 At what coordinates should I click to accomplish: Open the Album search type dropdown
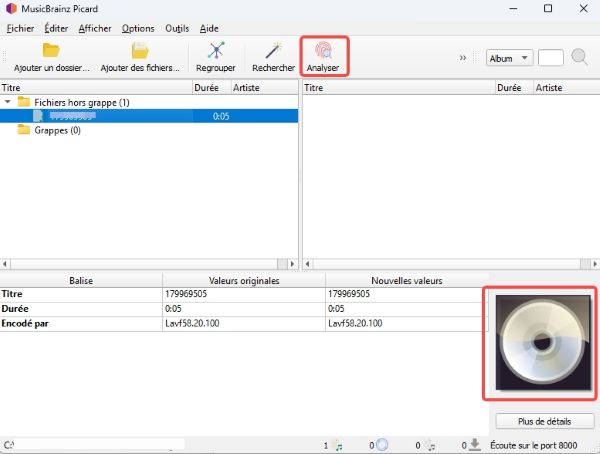(x=509, y=58)
